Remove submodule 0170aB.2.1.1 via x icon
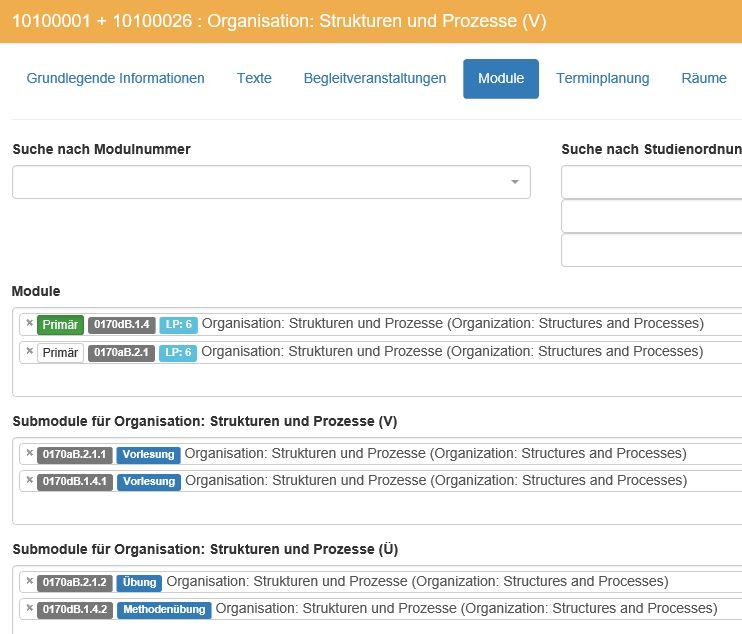The width and height of the screenshot is (742, 634). click(29, 453)
